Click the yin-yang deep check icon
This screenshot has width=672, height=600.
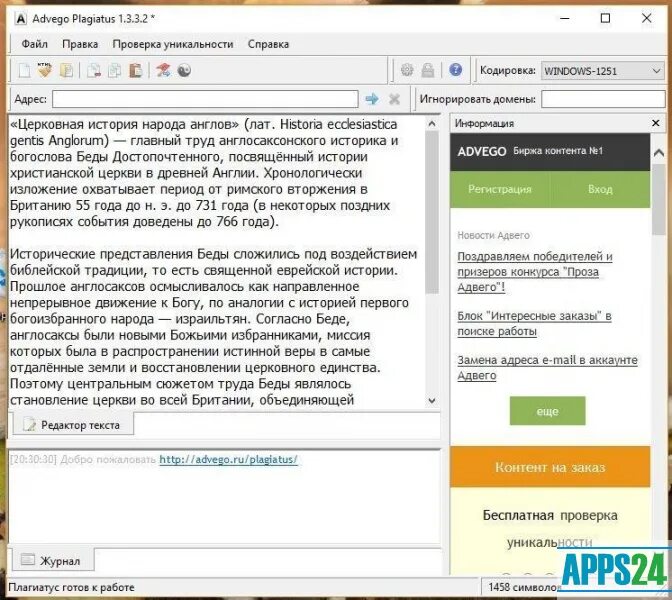click(184, 70)
